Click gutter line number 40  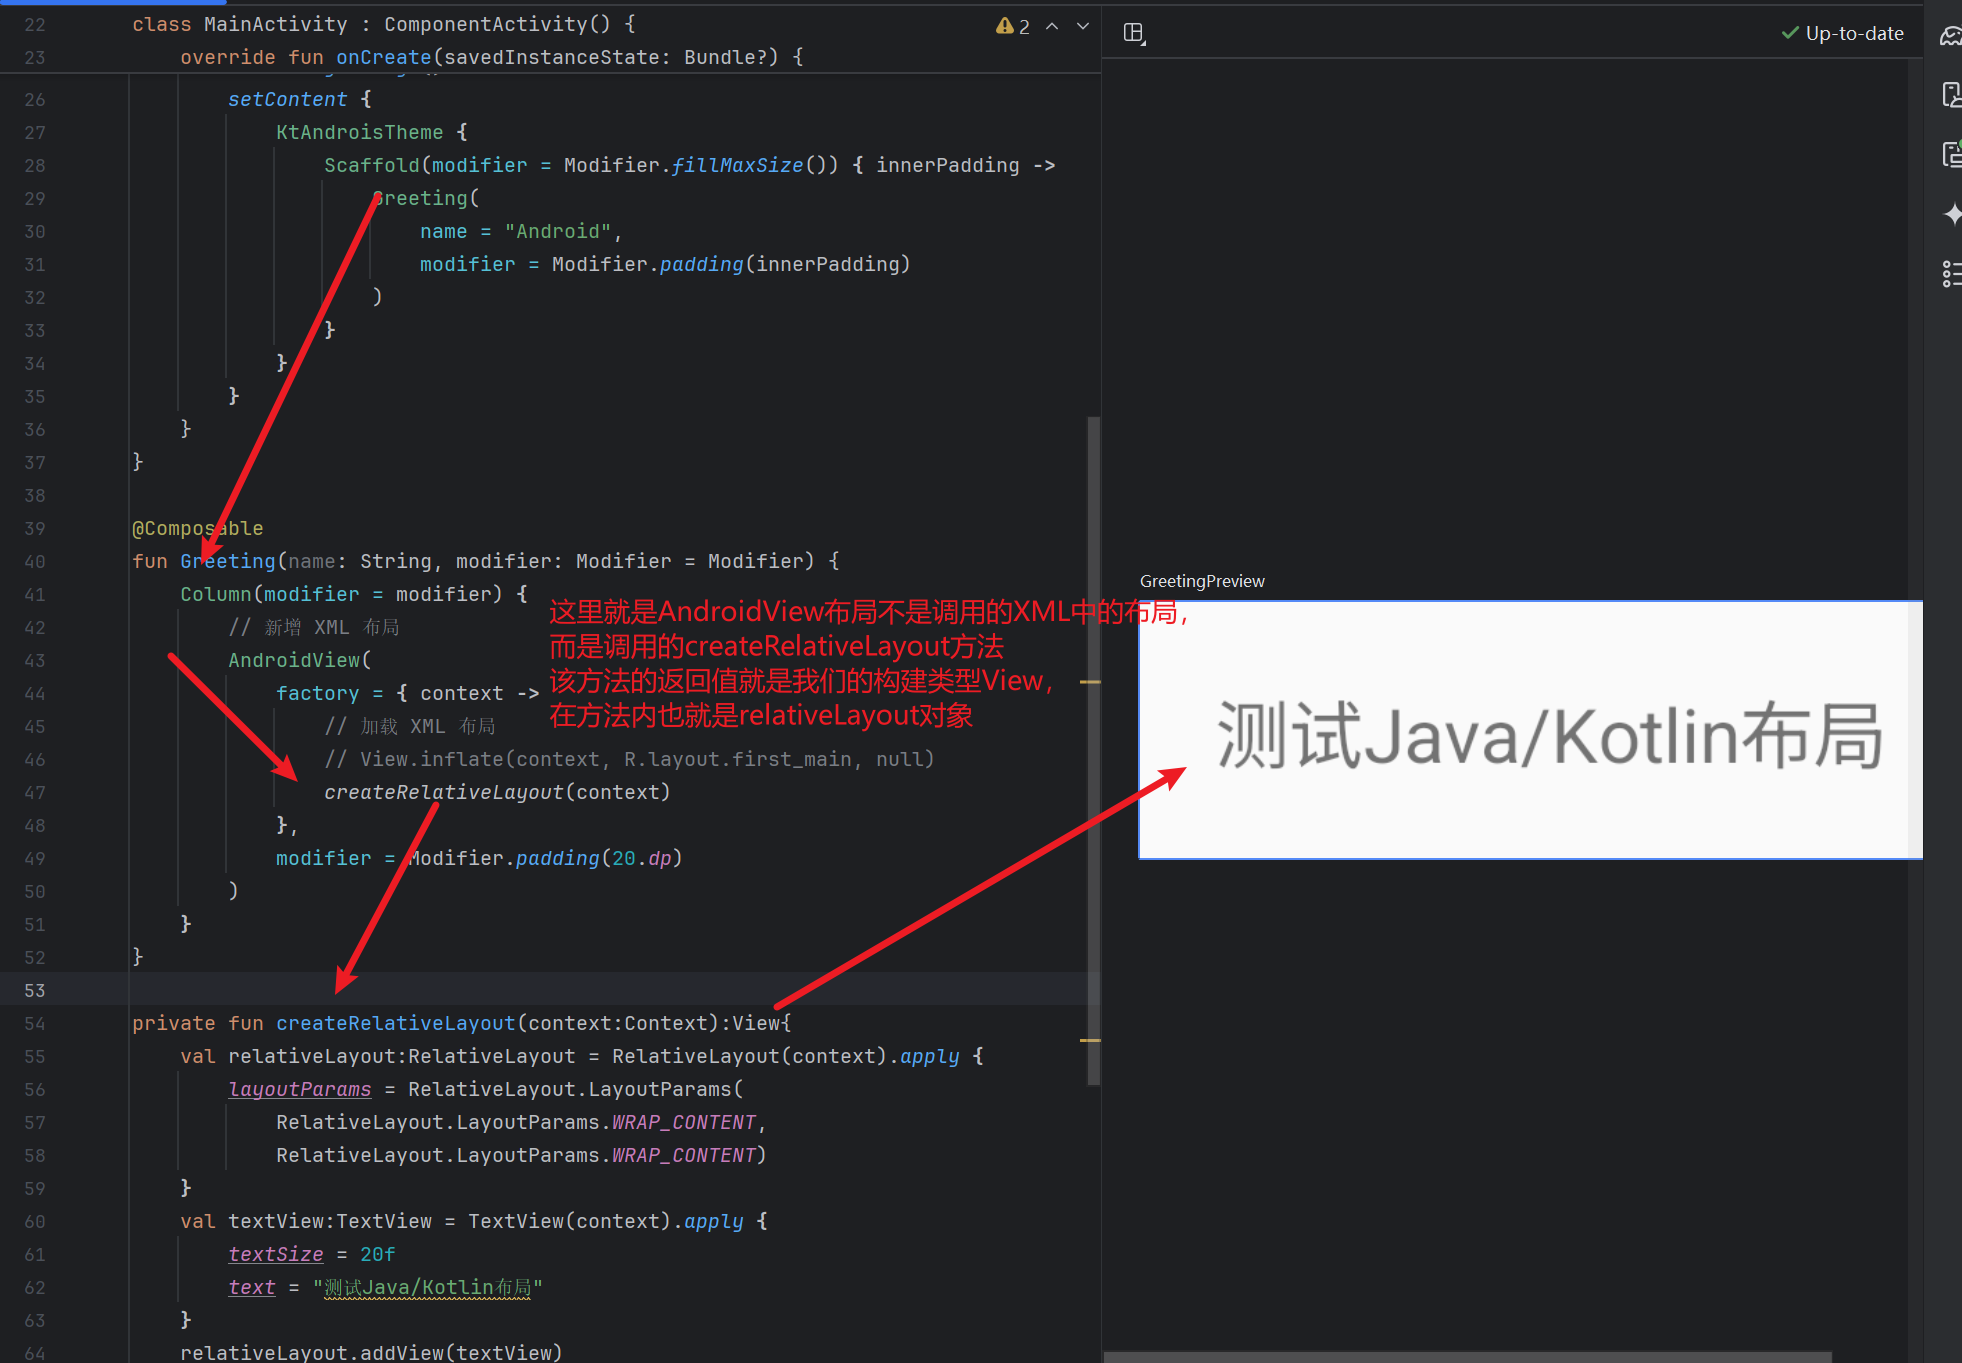35,561
